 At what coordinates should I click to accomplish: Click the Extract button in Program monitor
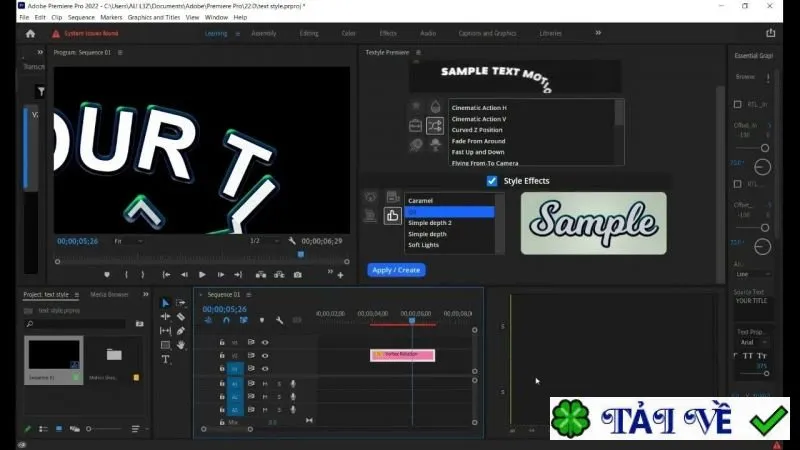pos(279,274)
